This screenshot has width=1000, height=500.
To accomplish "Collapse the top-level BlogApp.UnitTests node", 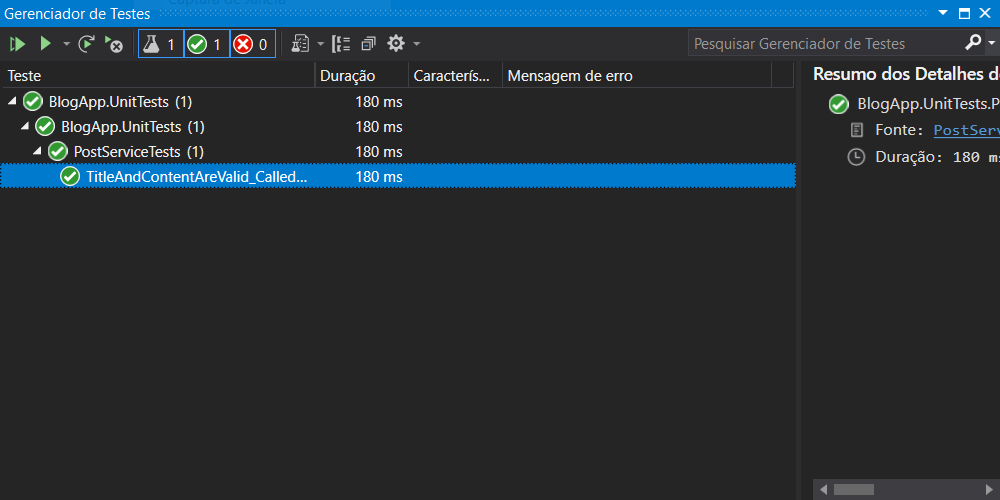I will 12,101.
